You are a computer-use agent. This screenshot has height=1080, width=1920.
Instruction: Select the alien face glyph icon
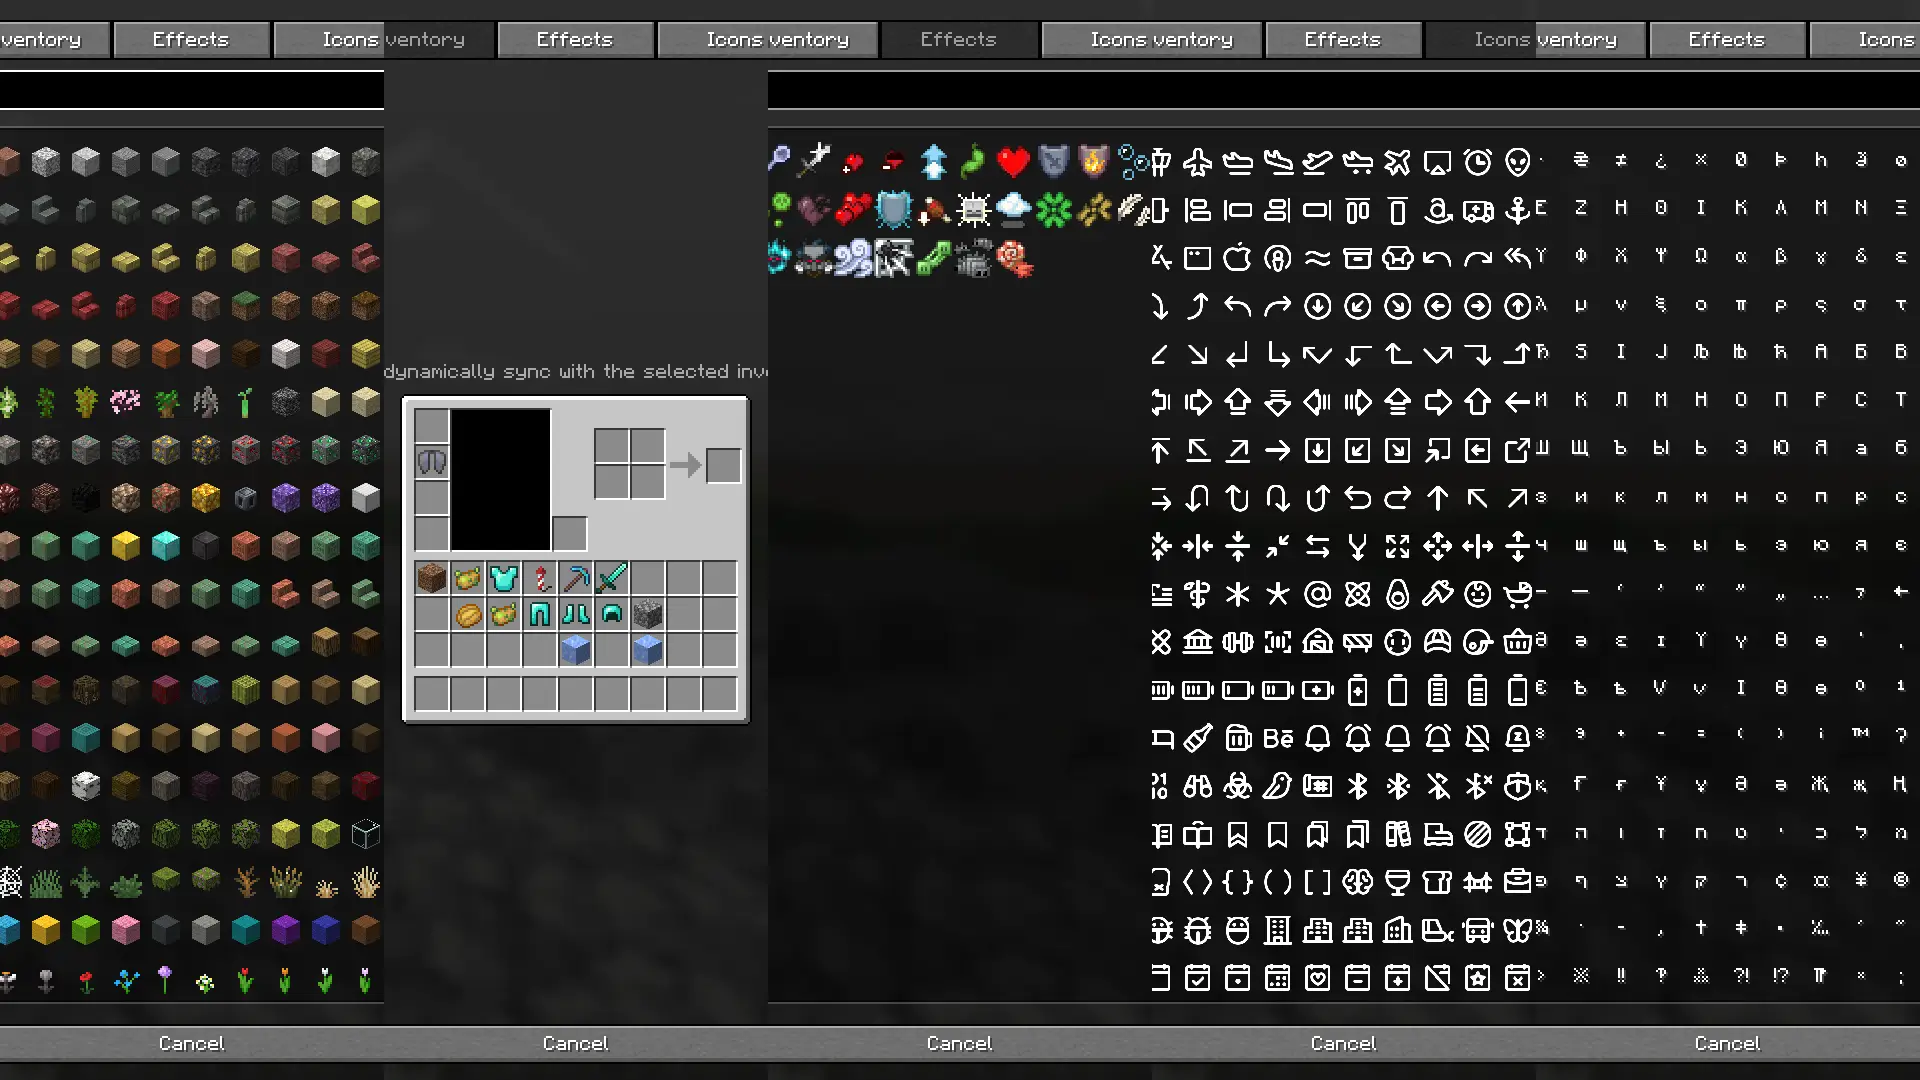tap(1517, 161)
